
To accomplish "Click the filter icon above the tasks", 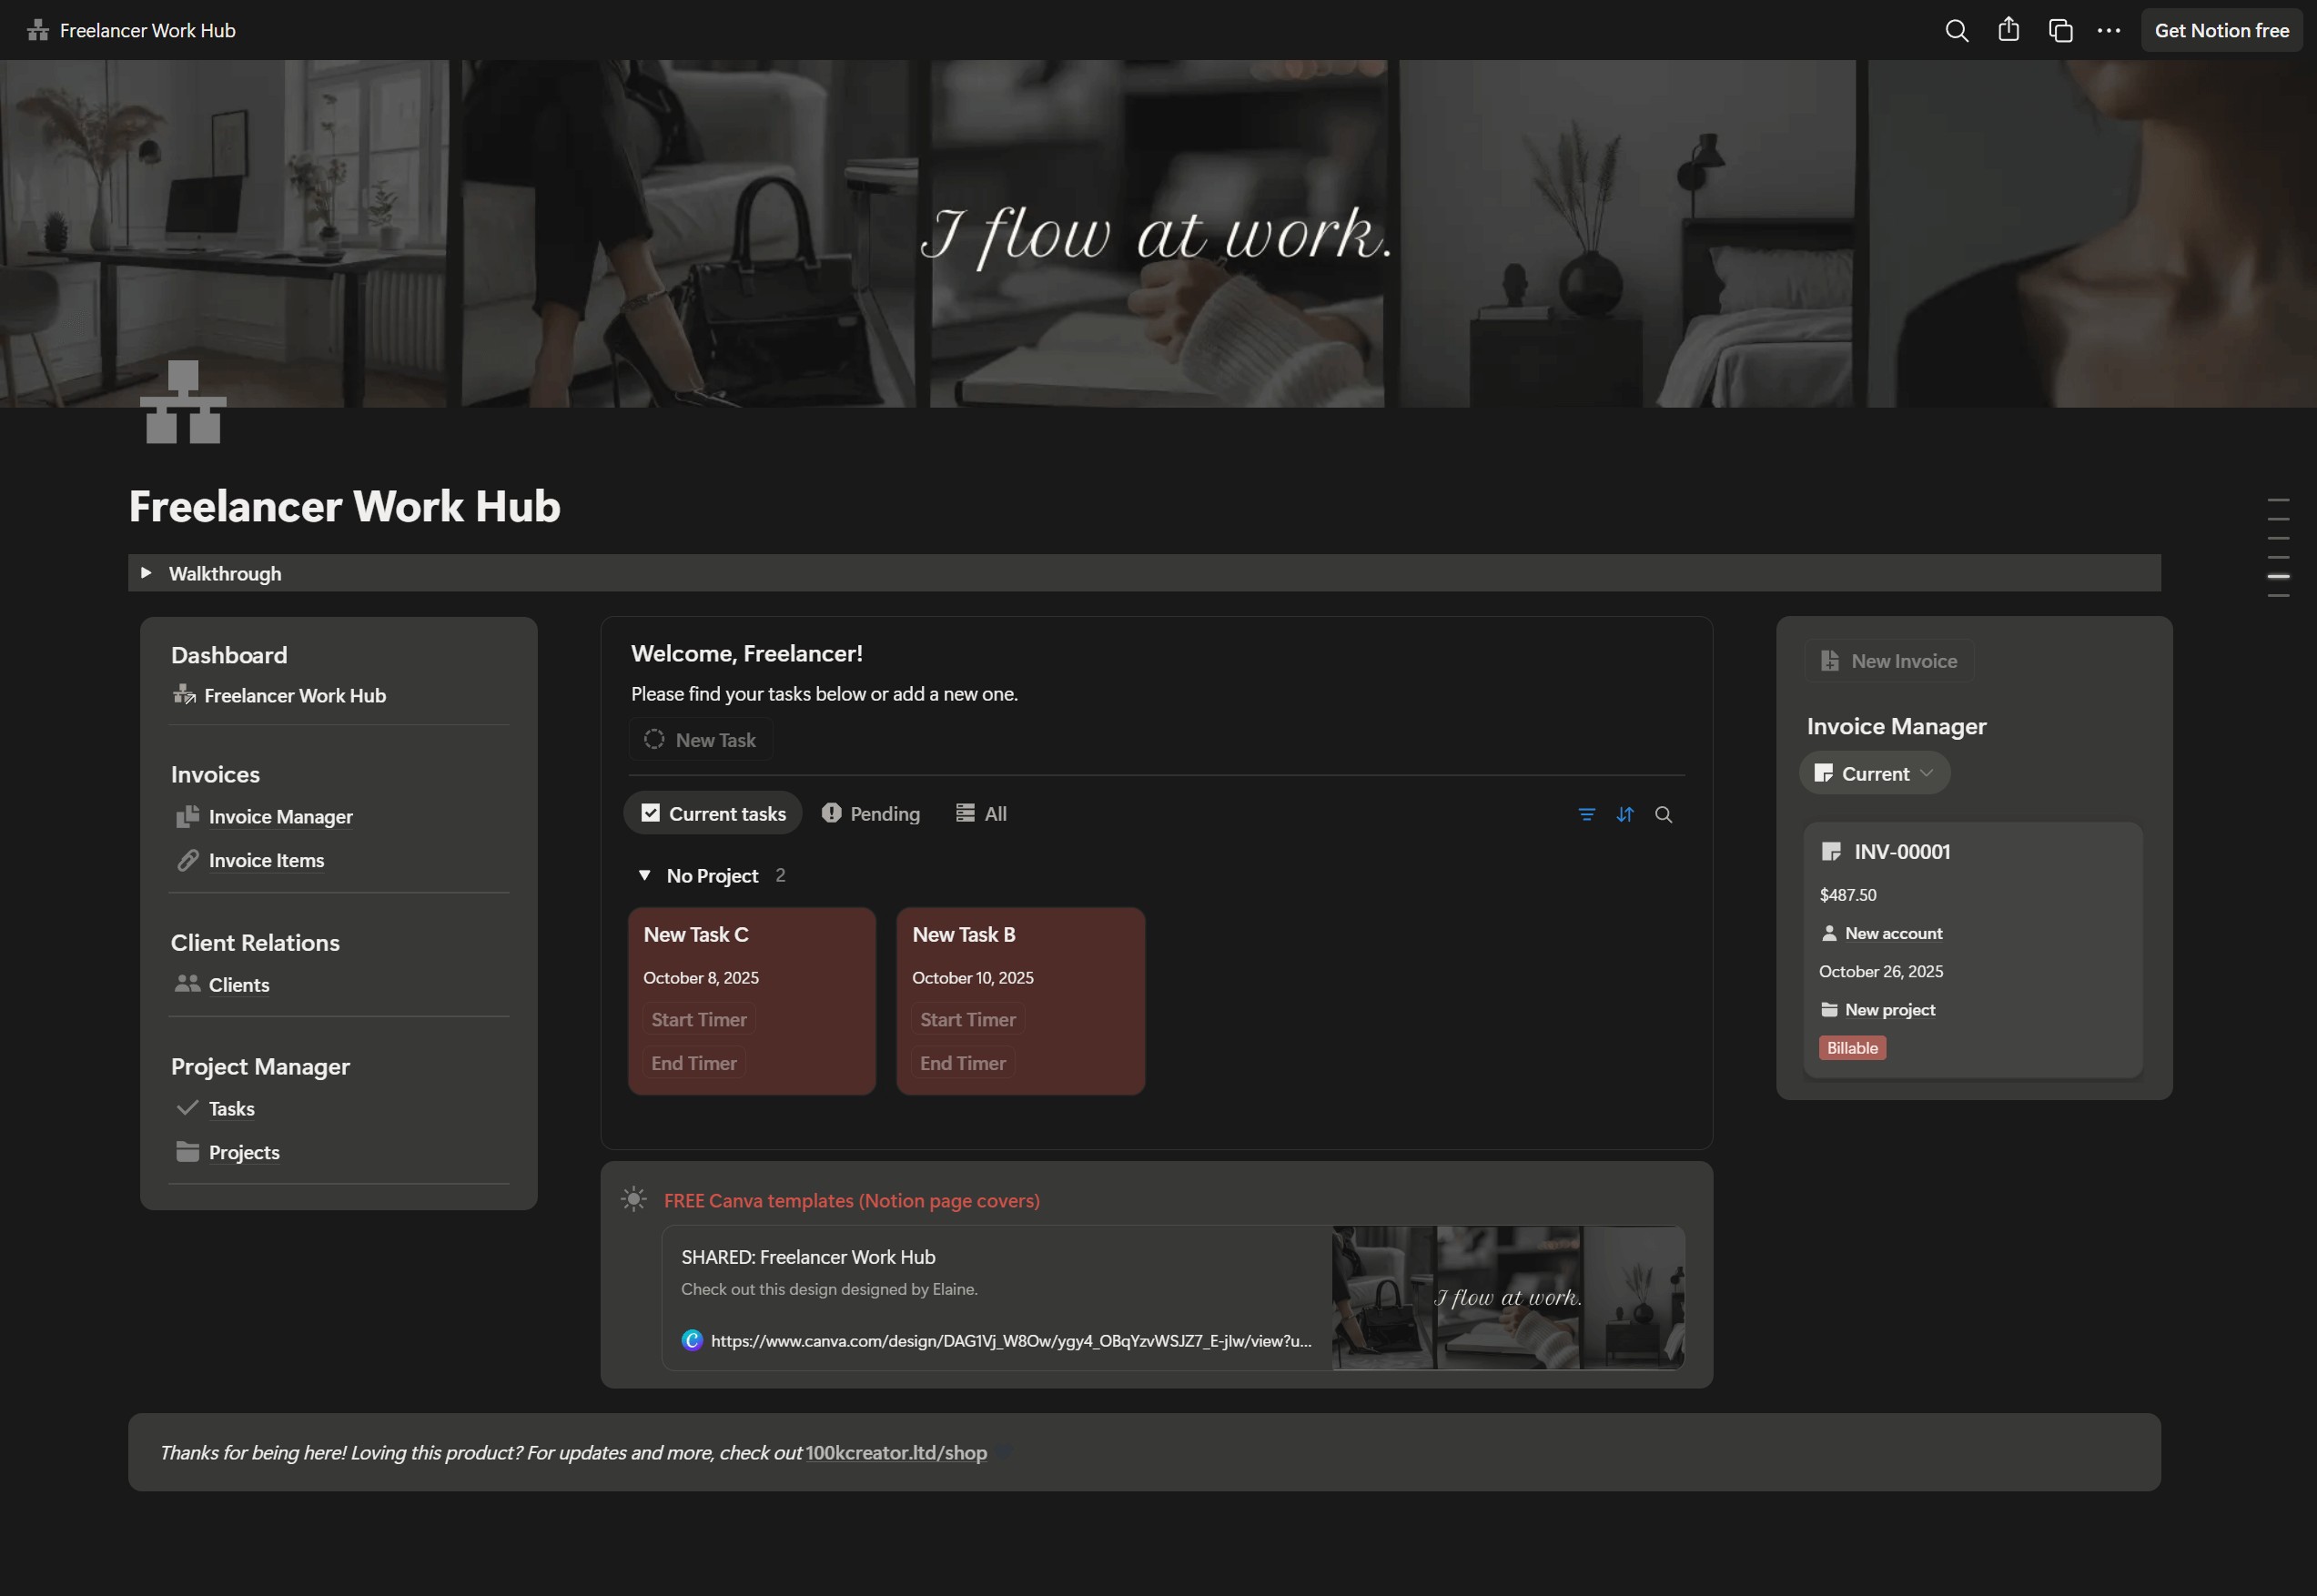I will tap(1586, 814).
